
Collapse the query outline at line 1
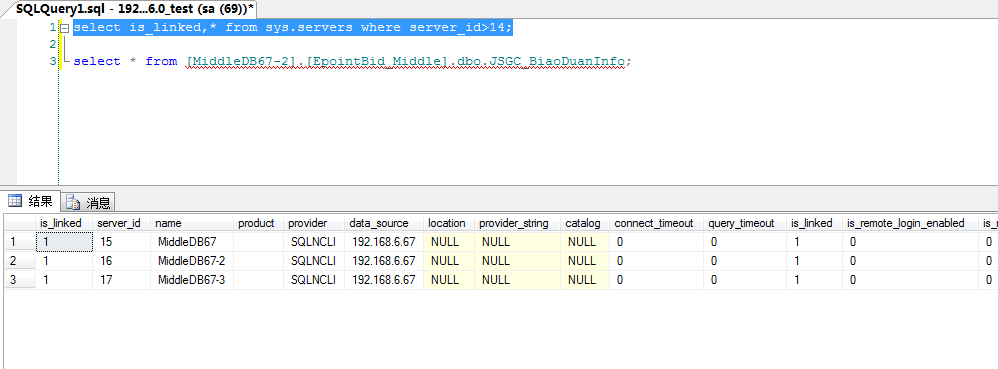pyautogui.click(x=64, y=28)
